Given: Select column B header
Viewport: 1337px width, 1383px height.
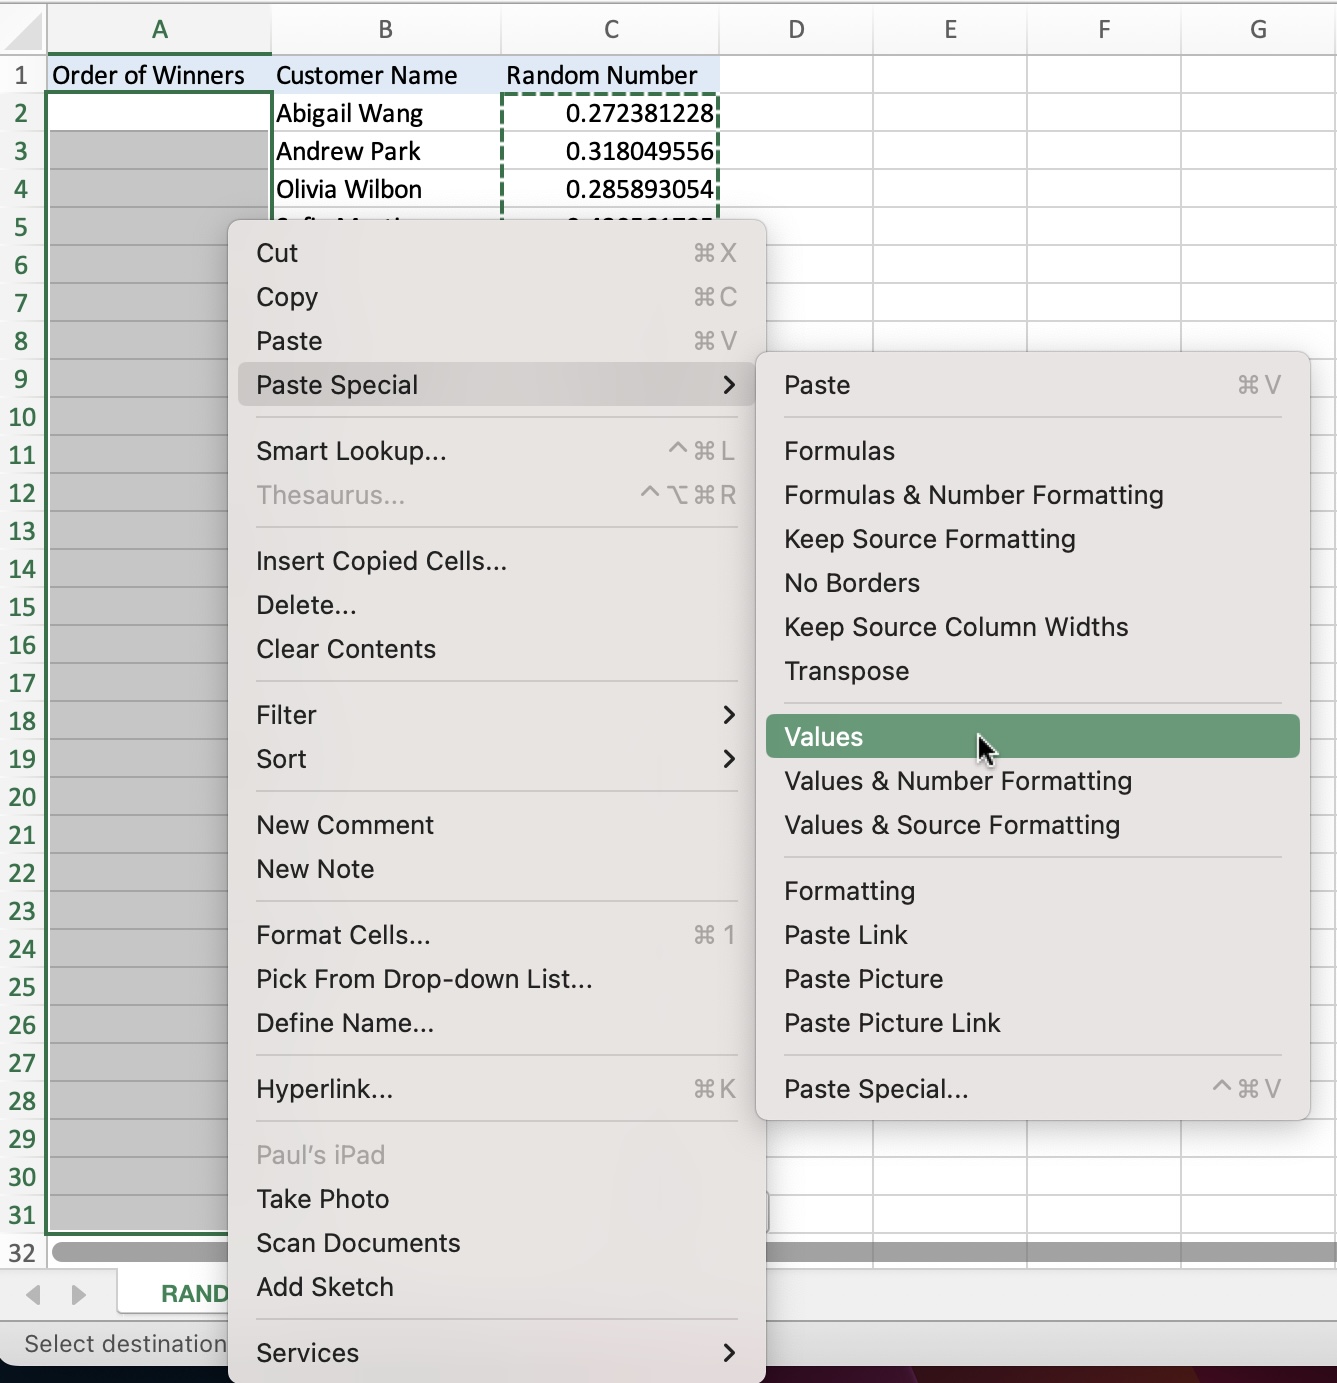Looking at the screenshot, I should click(x=386, y=30).
